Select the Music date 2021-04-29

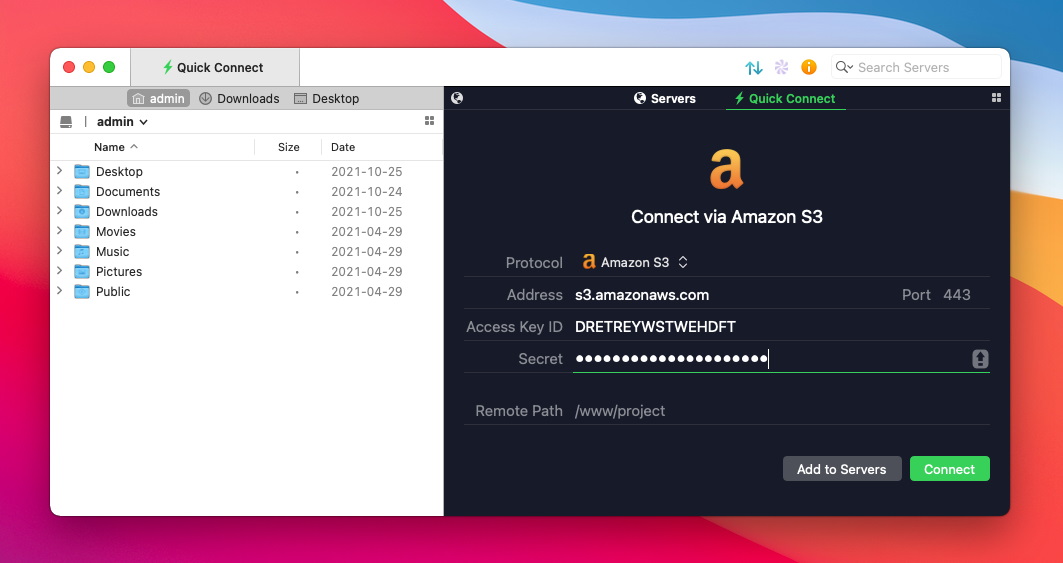click(x=367, y=252)
